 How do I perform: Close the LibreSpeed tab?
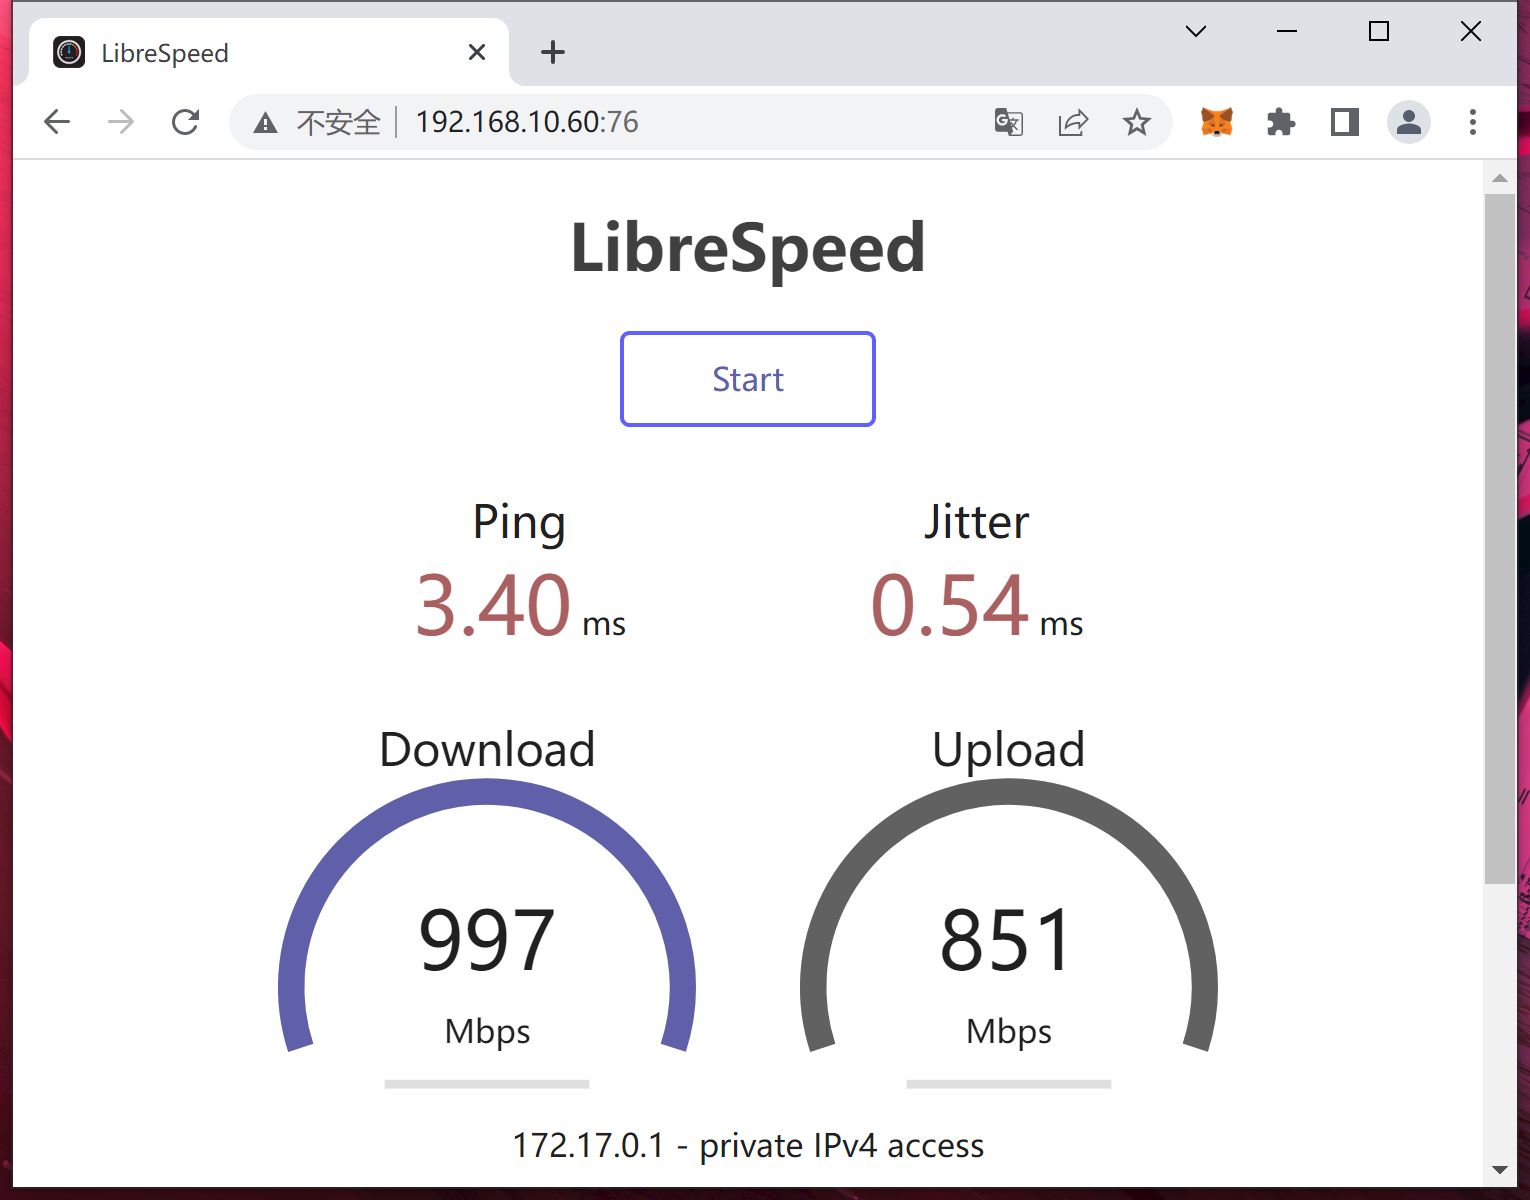477,52
